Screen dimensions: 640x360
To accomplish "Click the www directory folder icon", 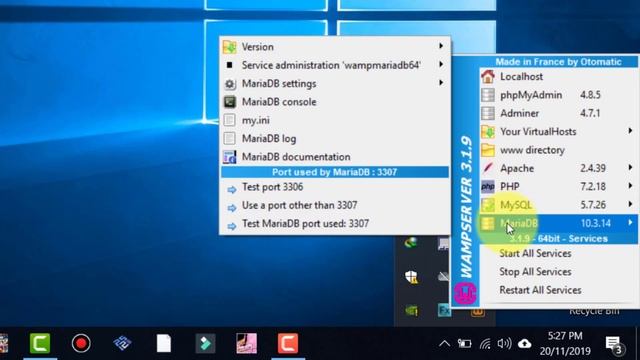I will coord(488,150).
